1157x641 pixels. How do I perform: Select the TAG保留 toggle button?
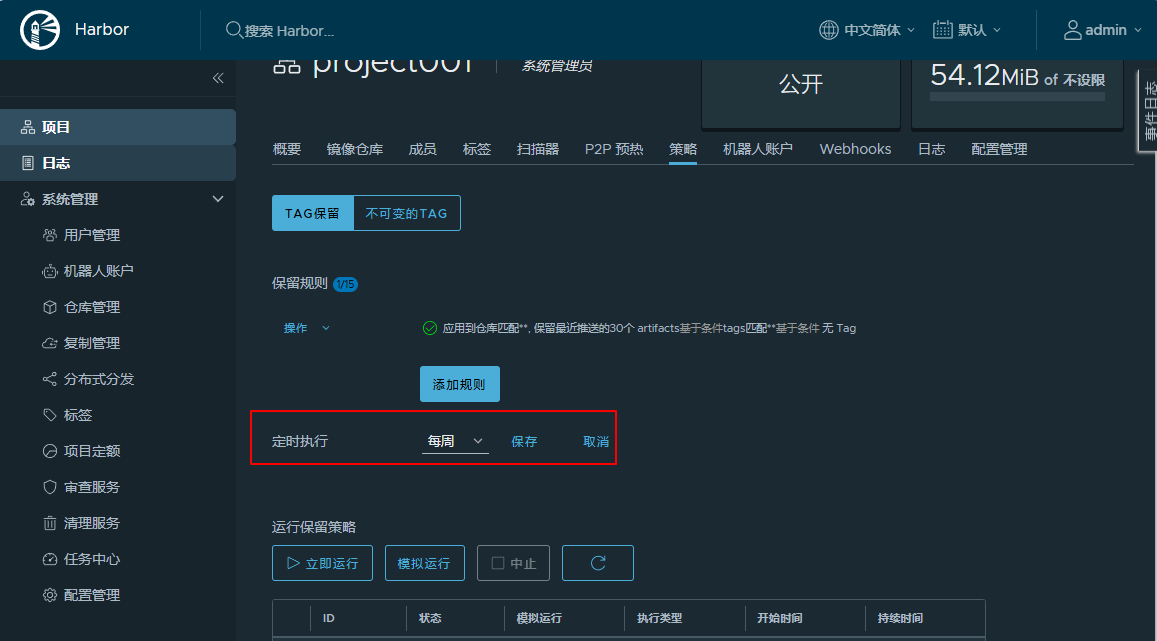coord(313,213)
